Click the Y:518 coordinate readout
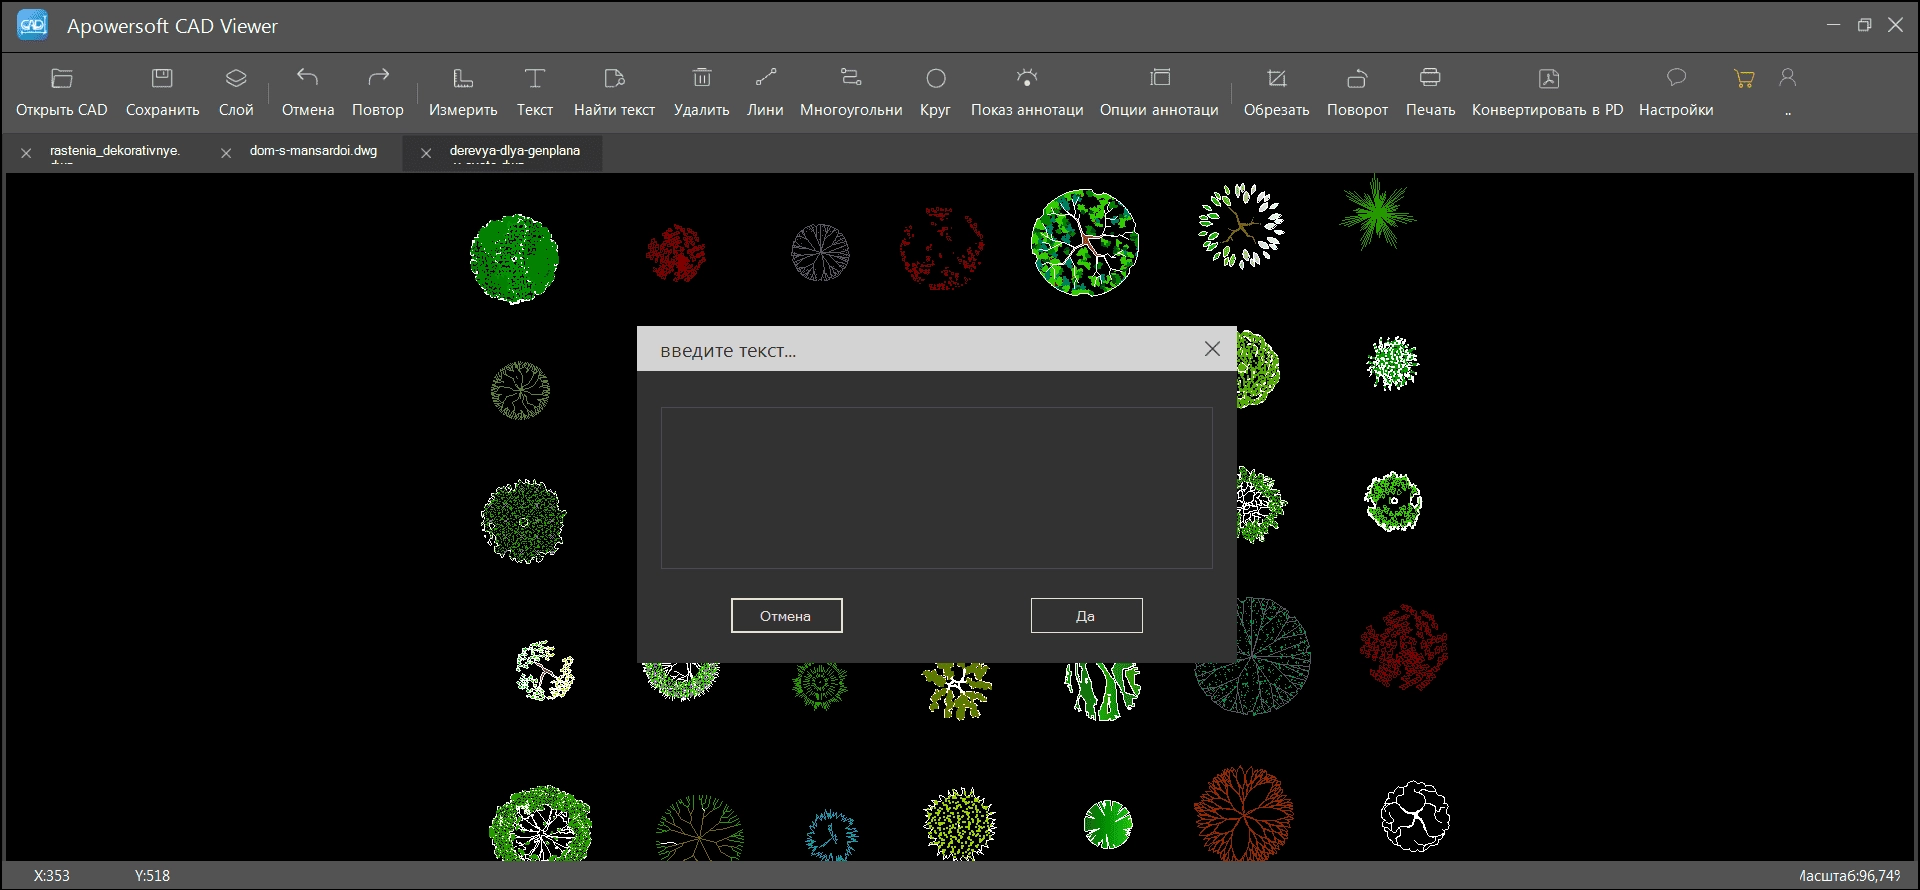 point(152,876)
